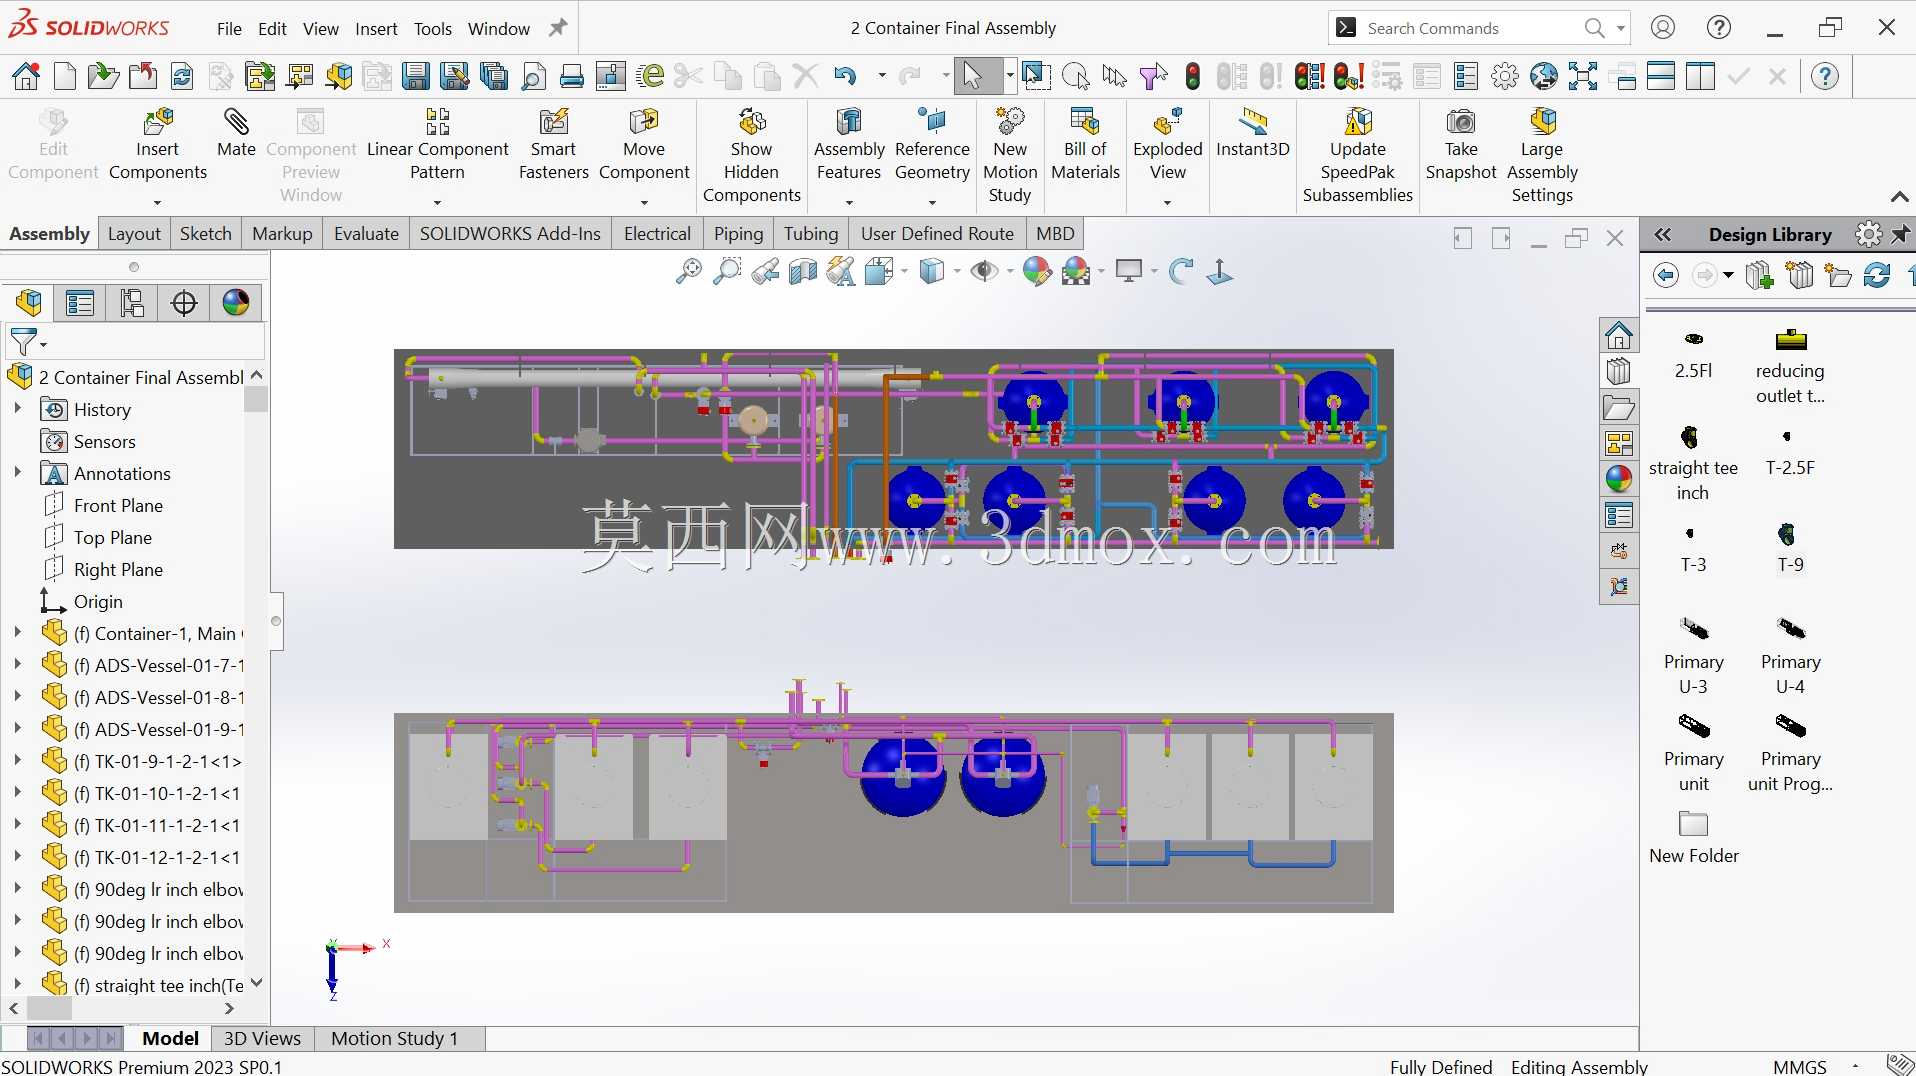This screenshot has height=1076, width=1916.
Task: Open Large Assembly Settings
Action: 1542,156
